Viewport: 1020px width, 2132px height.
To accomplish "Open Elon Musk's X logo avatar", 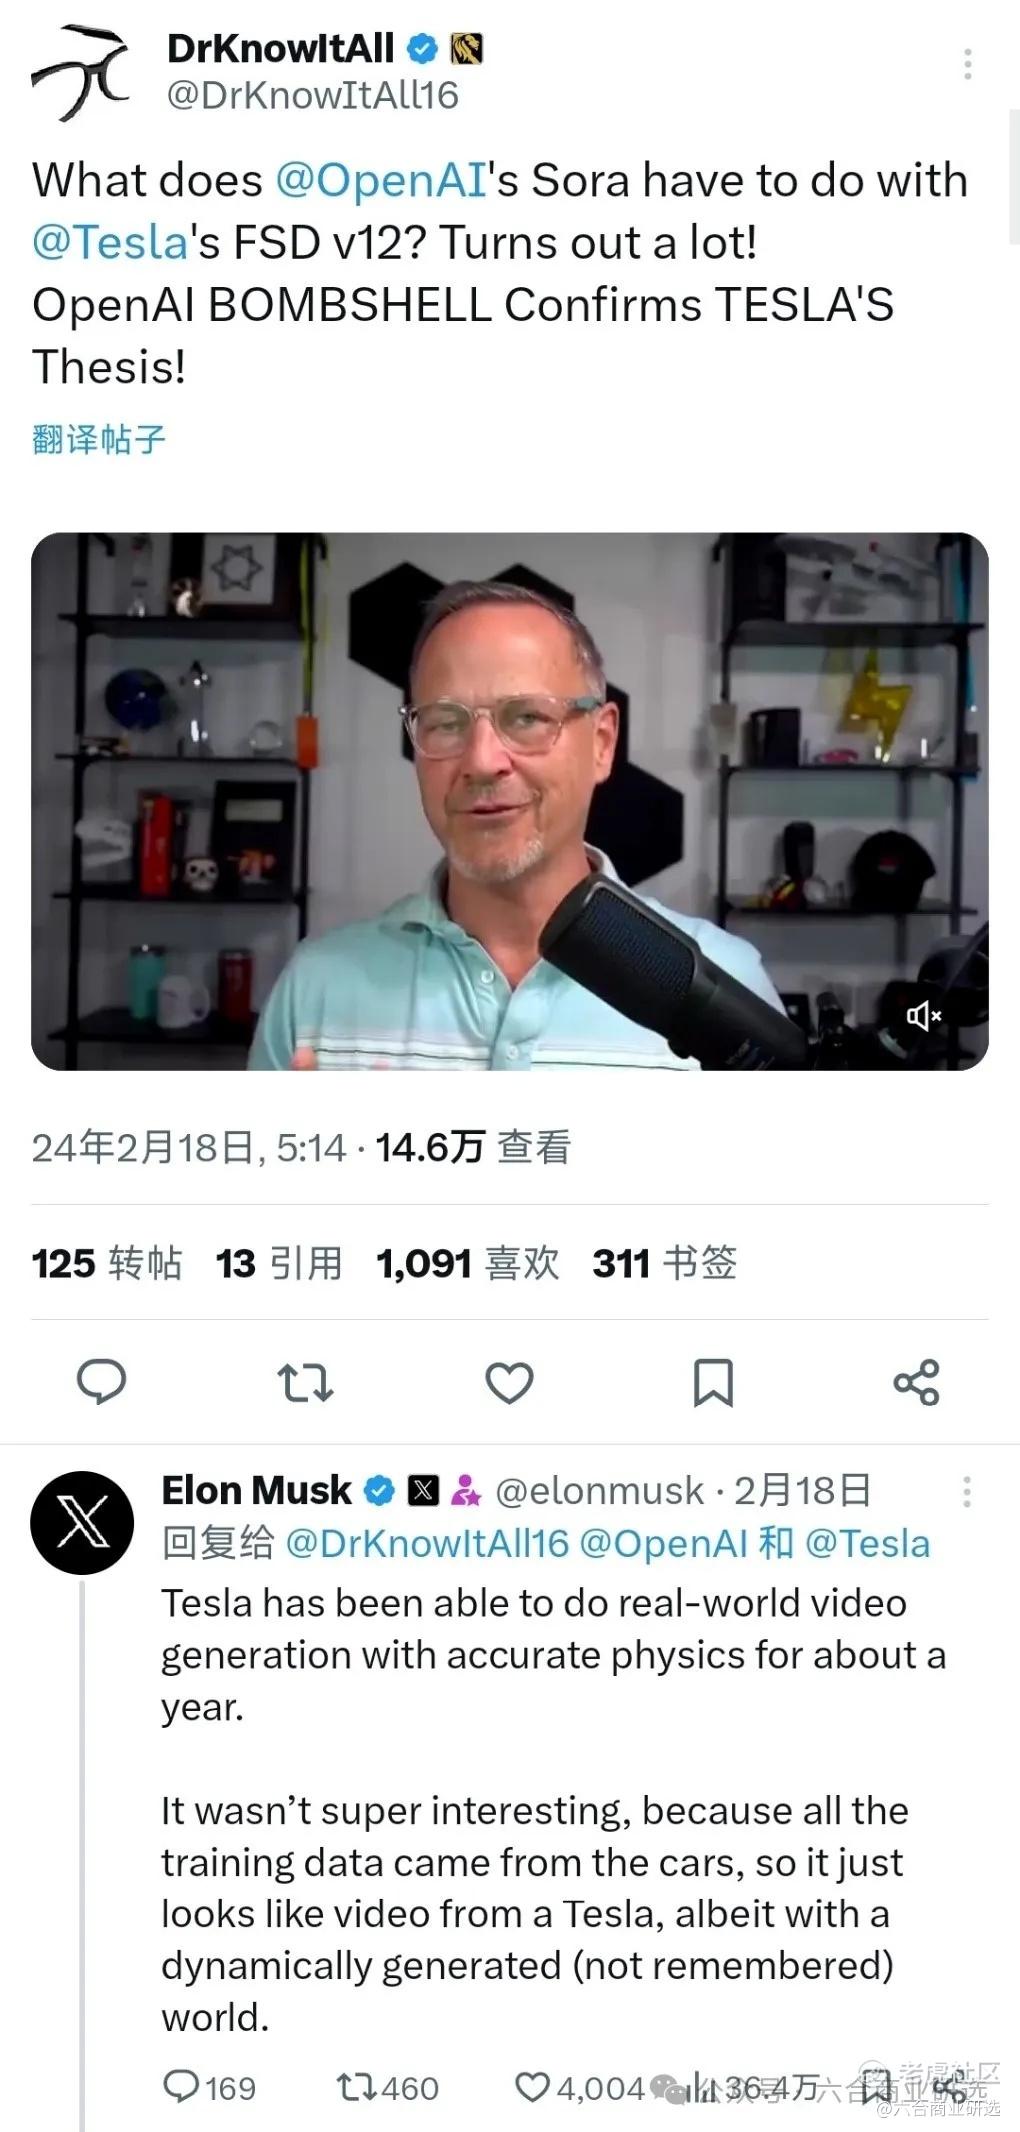I will click(82, 1522).
